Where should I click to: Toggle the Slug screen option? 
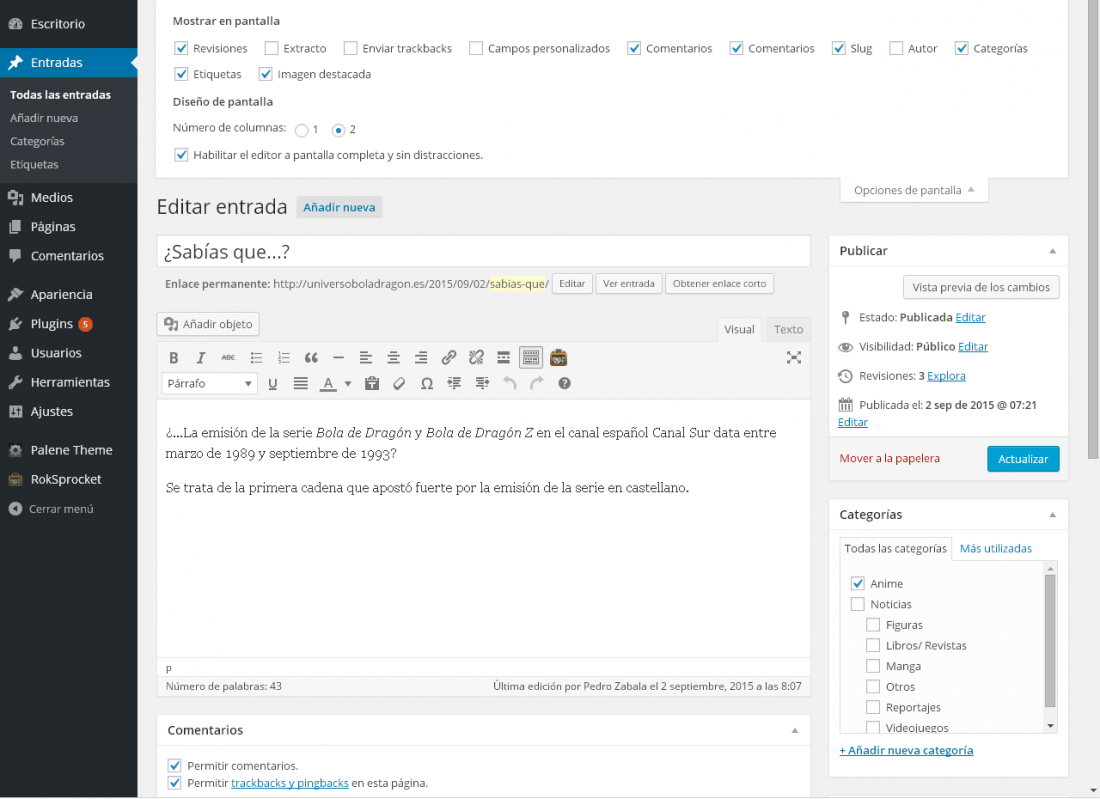pyautogui.click(x=838, y=48)
